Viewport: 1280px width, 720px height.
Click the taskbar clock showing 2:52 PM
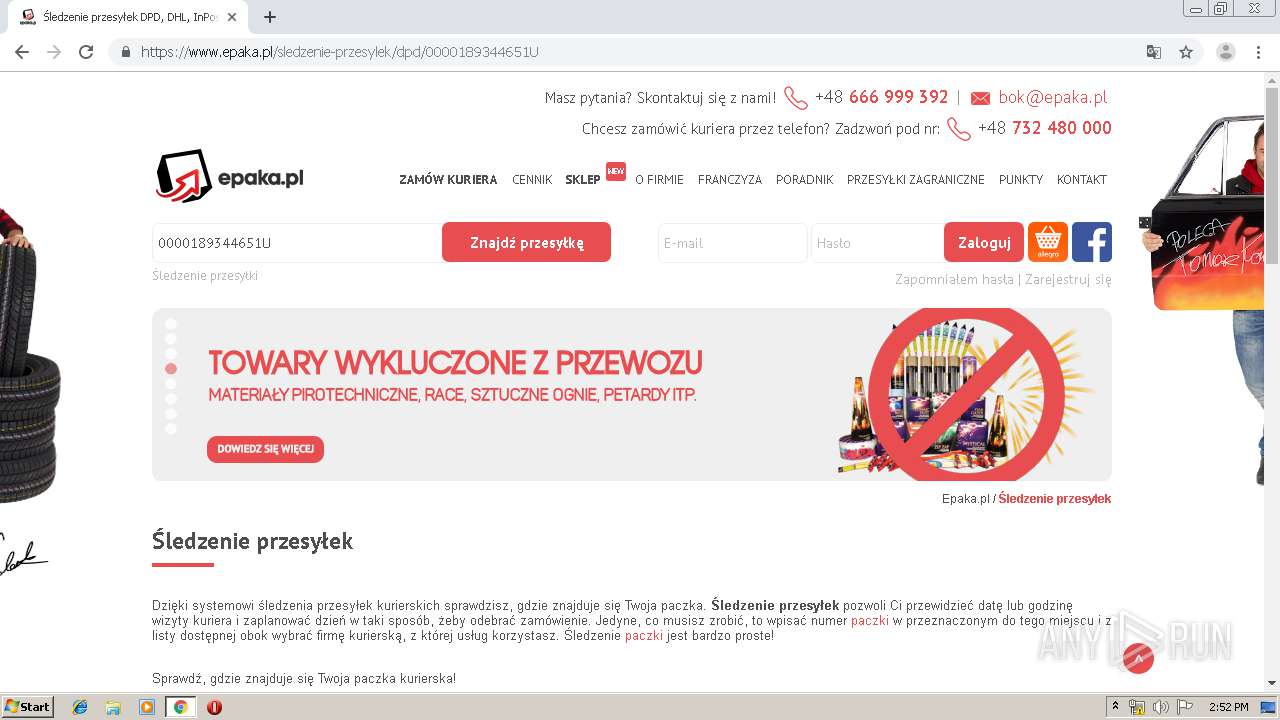[x=1228, y=707]
